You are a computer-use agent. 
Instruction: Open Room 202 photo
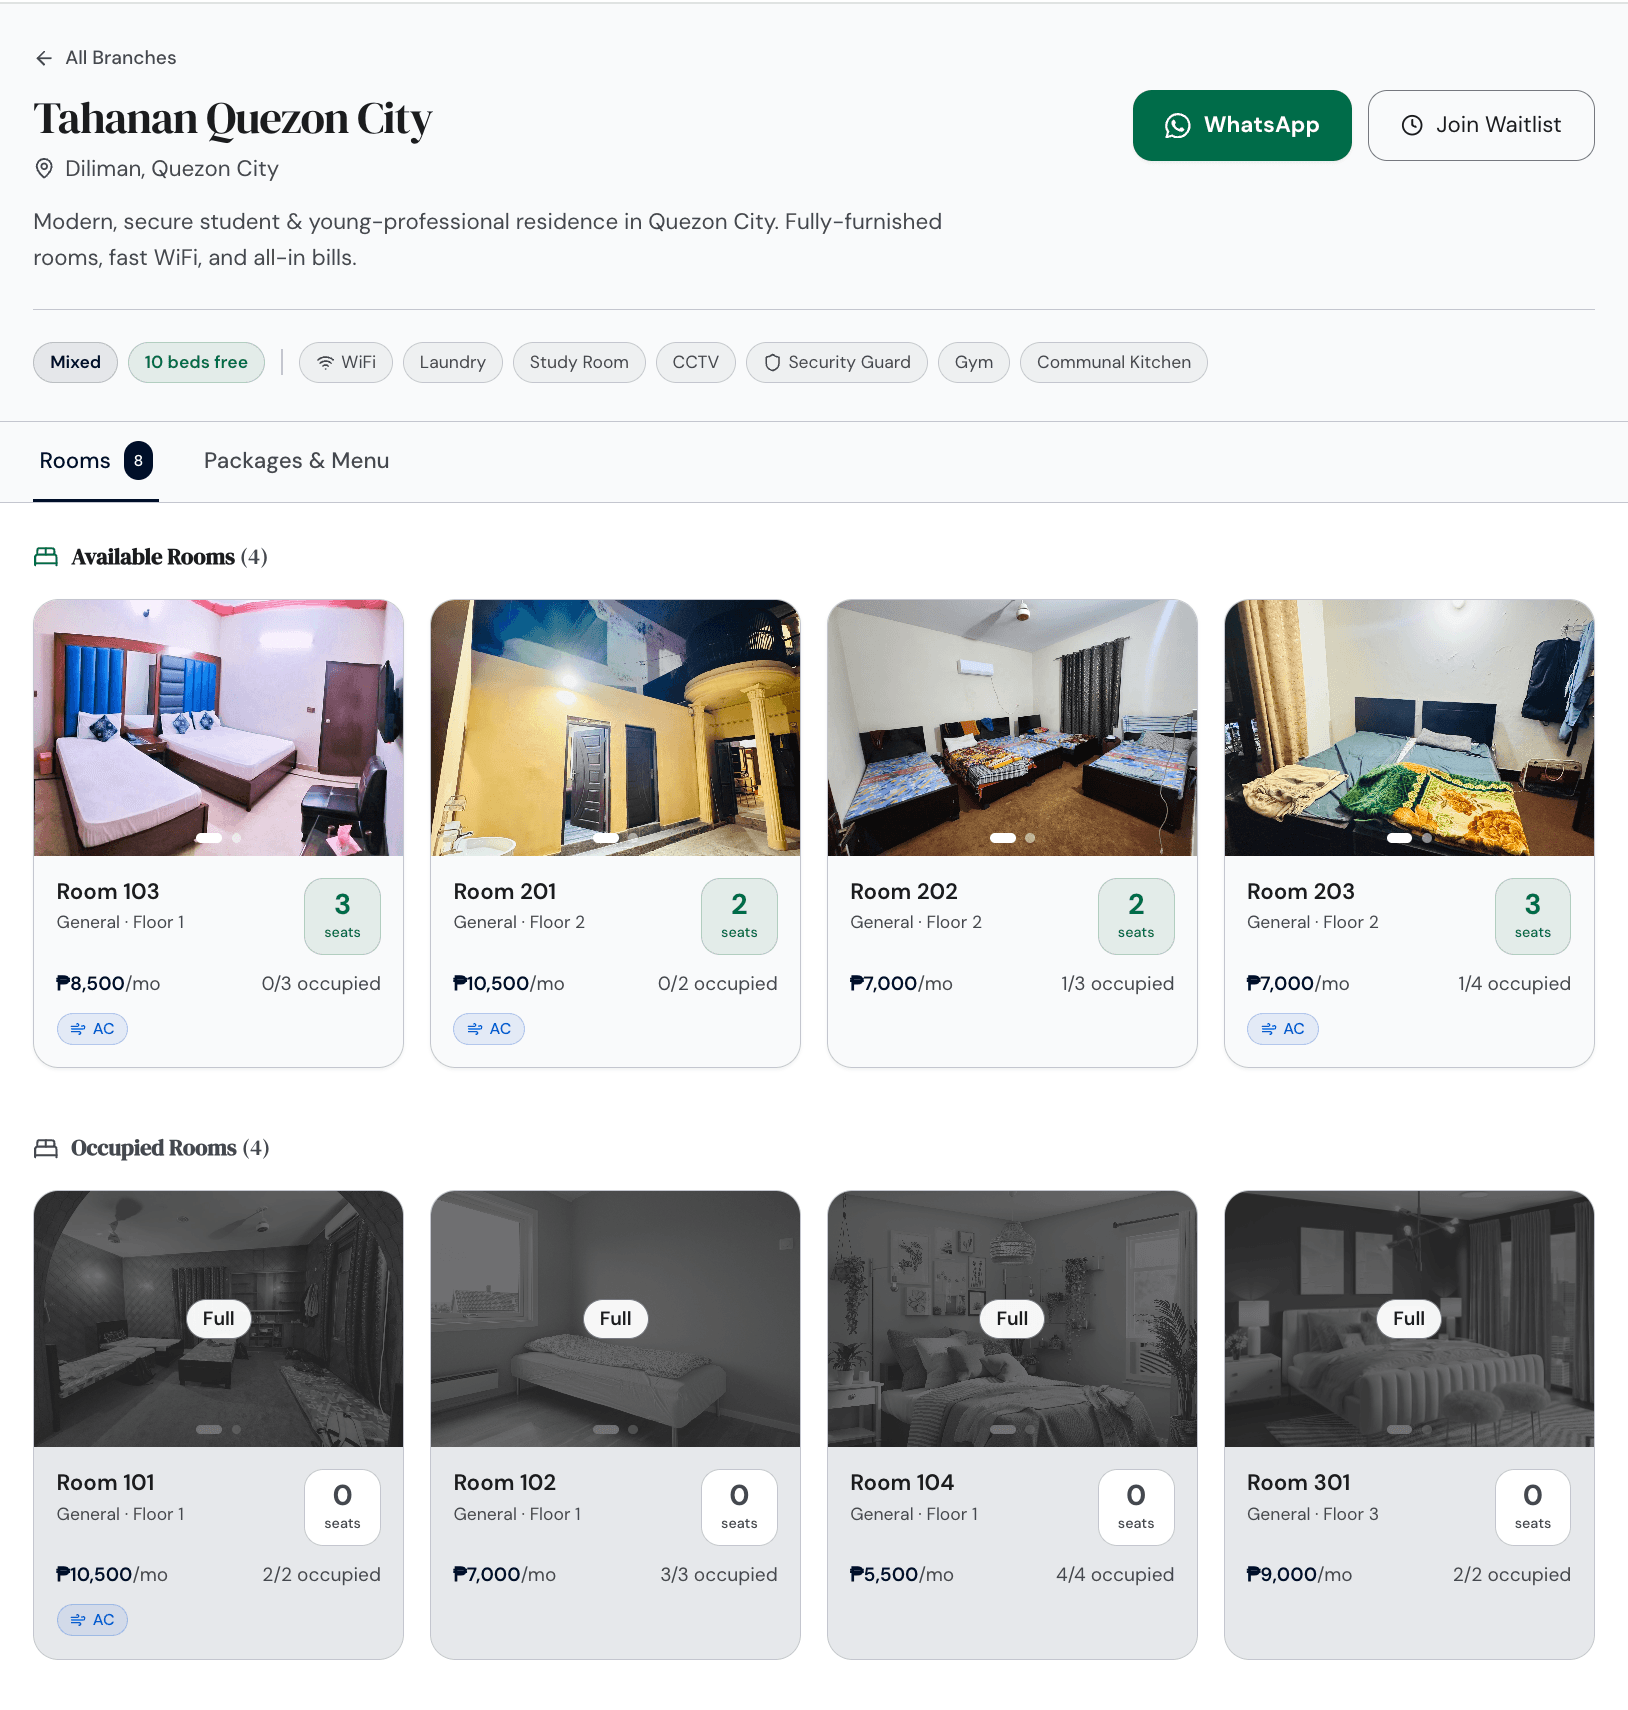click(x=1012, y=728)
